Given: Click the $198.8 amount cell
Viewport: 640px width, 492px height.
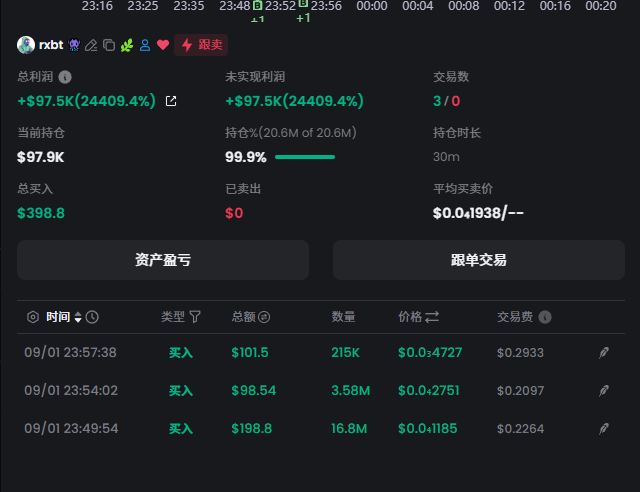Looking at the screenshot, I should (x=251, y=428).
